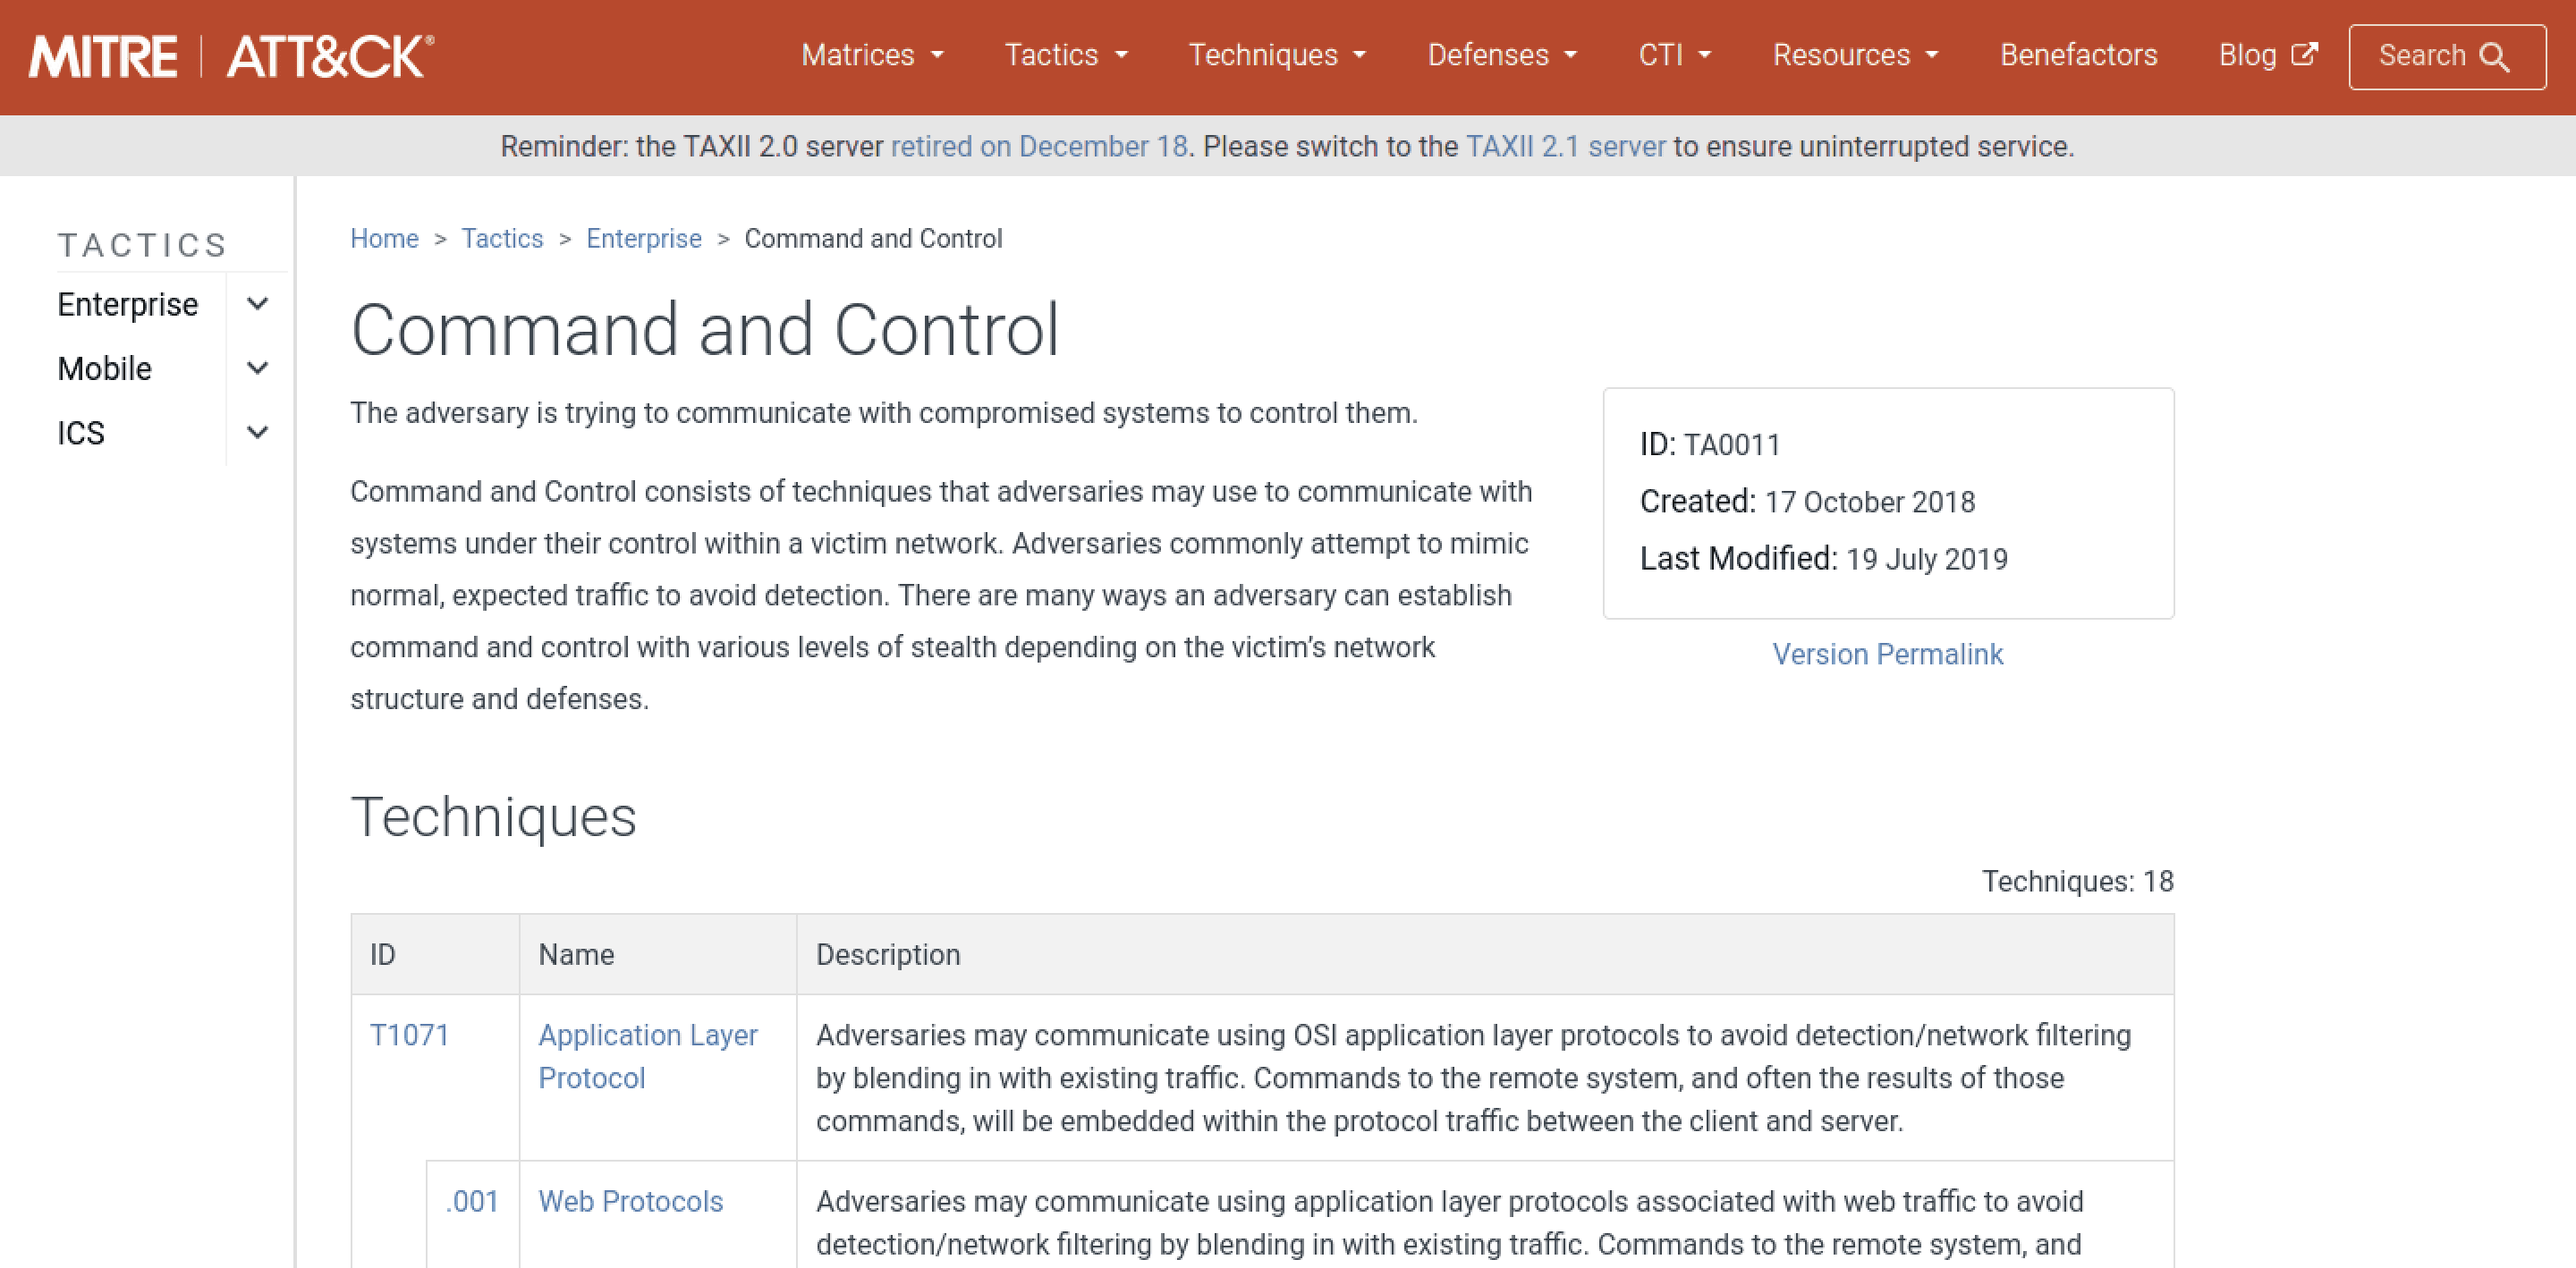This screenshot has height=1268, width=2576.
Task: Follow the 'retired on December 18' link
Action: click(x=1039, y=146)
